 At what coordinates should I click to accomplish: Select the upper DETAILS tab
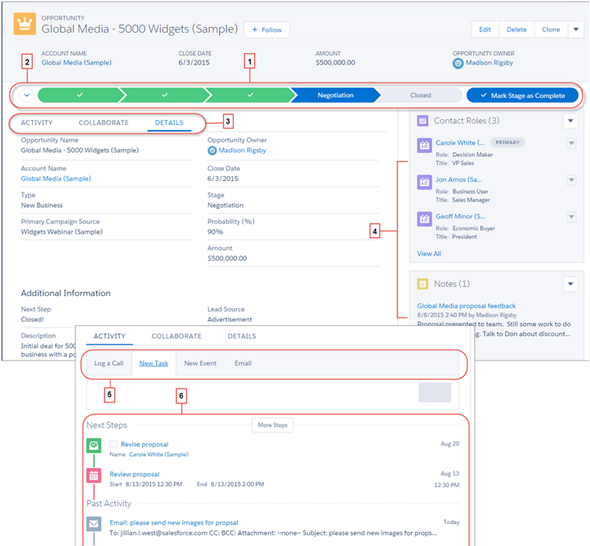click(x=169, y=123)
